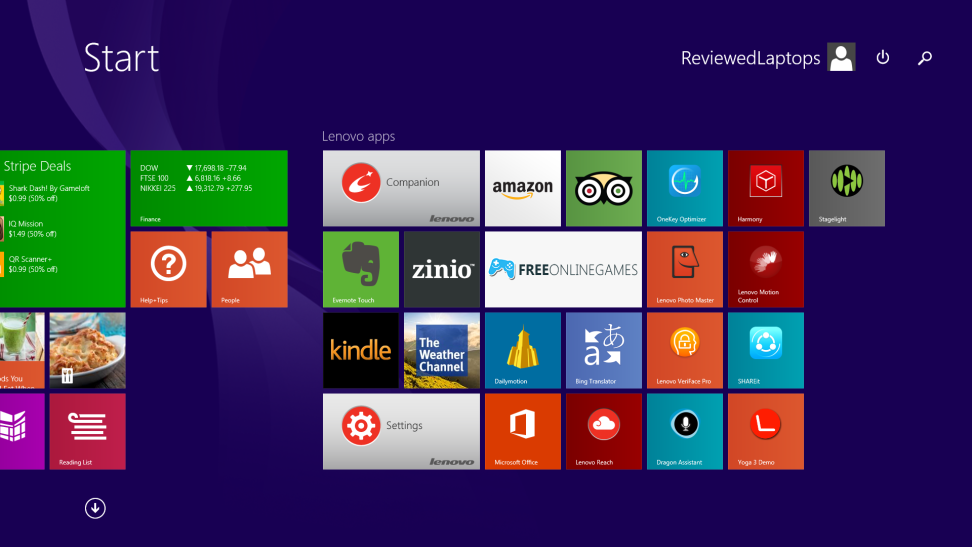This screenshot has width=972, height=547.
Task: Open QR Scanner+ deal entry
Action: pyautogui.click(x=29, y=264)
